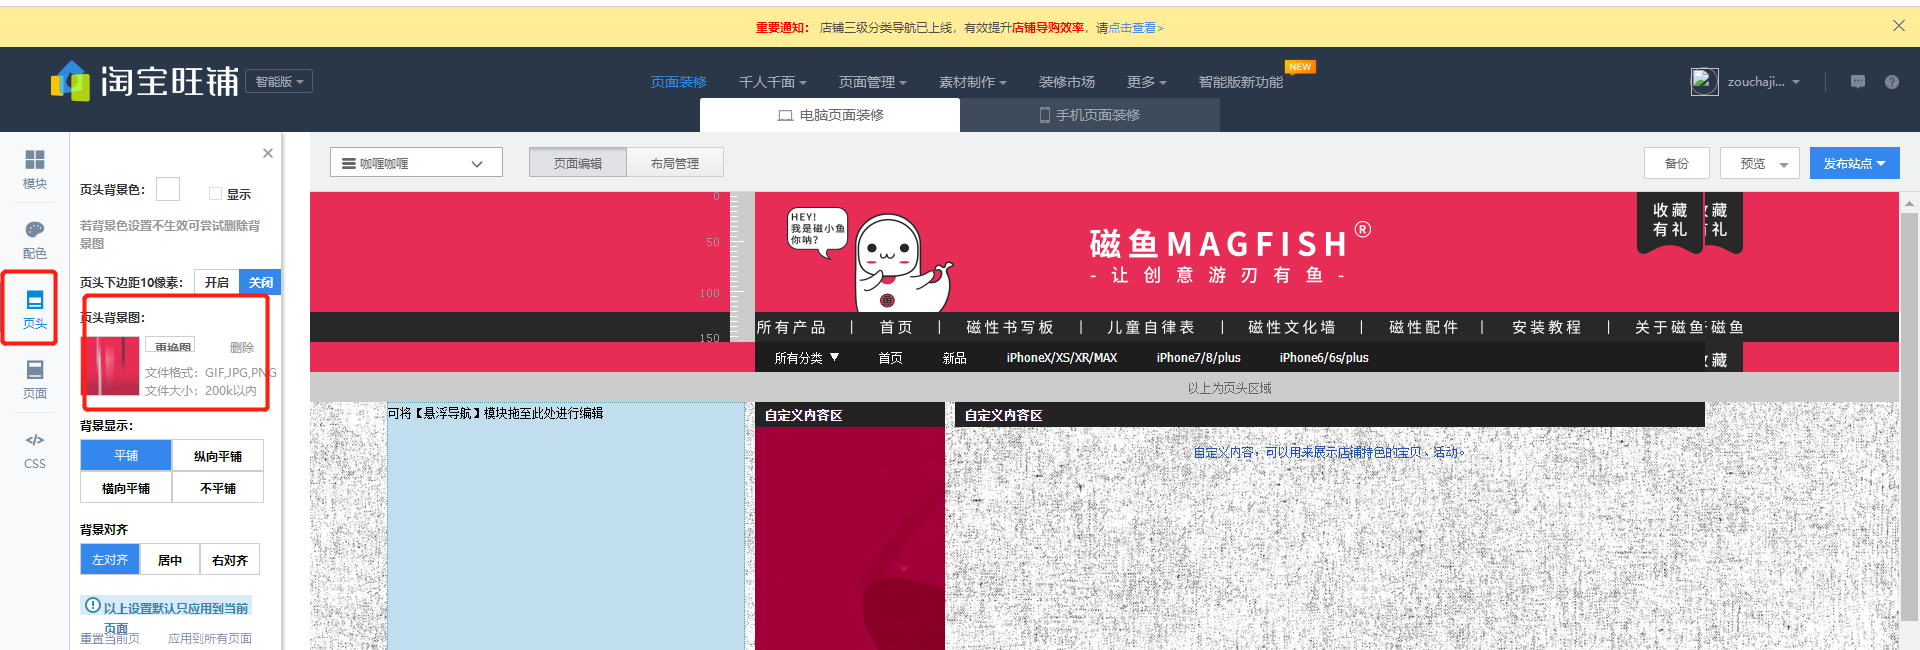
Task: Open the 发布站点 publish dropdown
Action: pyautogui.click(x=1854, y=163)
